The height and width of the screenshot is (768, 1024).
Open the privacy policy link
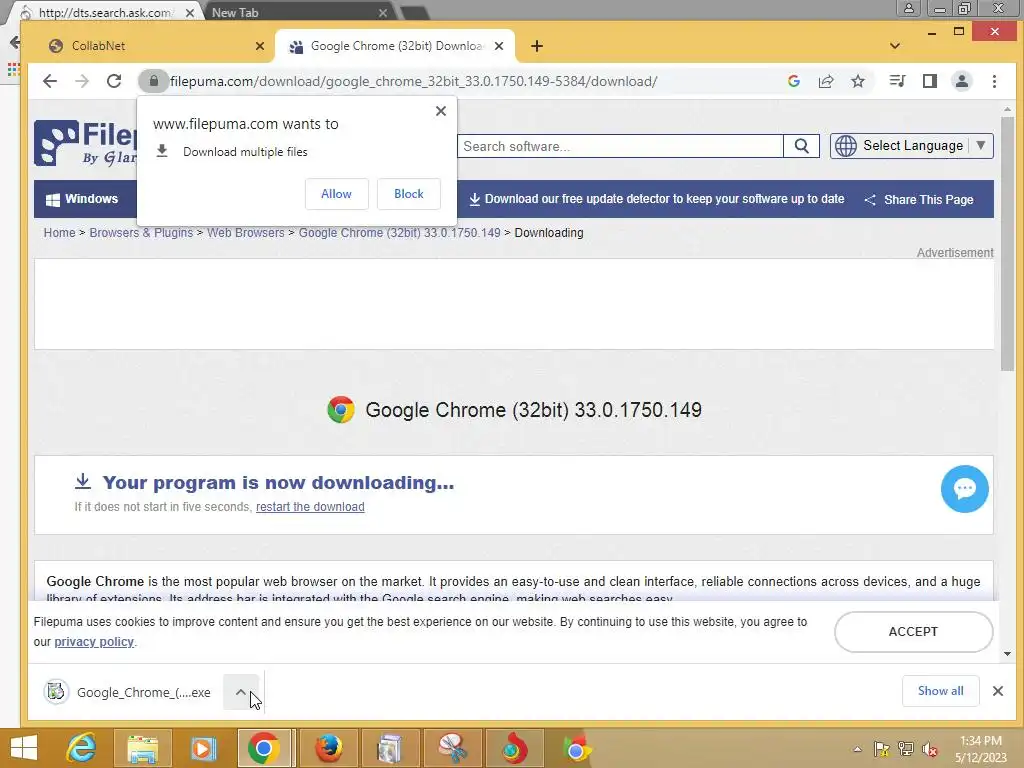pyautogui.click(x=94, y=642)
